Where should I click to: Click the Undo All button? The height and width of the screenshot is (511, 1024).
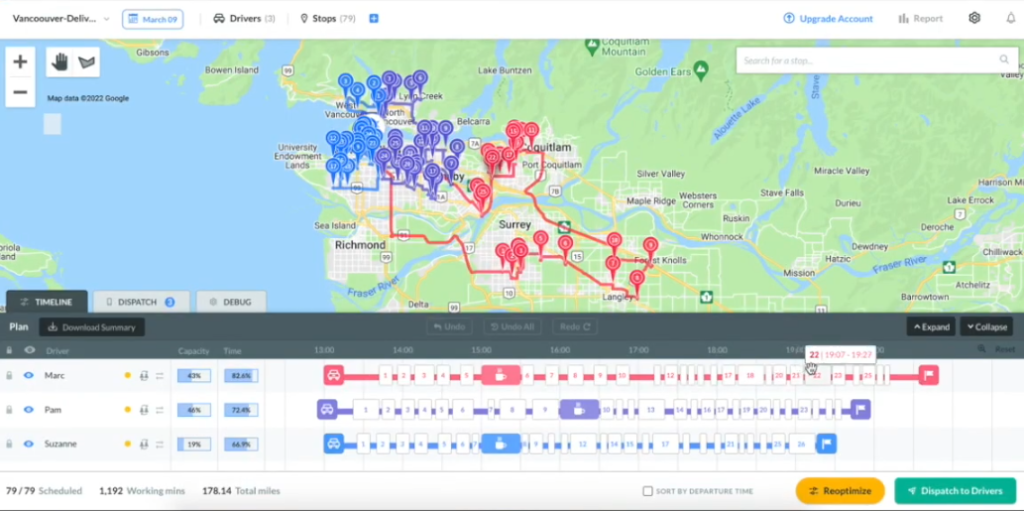[513, 327]
